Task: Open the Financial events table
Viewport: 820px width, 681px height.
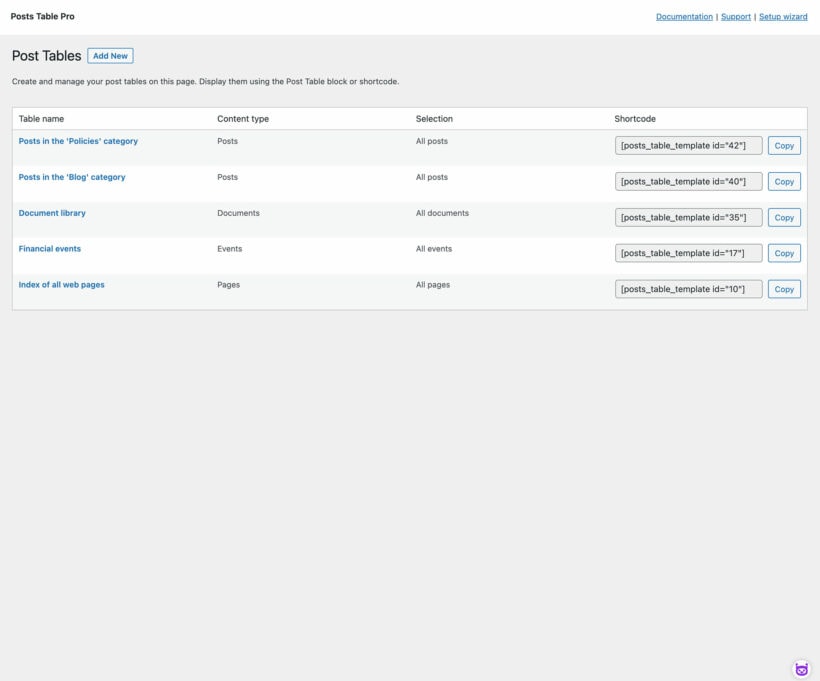Action: pos(48,249)
